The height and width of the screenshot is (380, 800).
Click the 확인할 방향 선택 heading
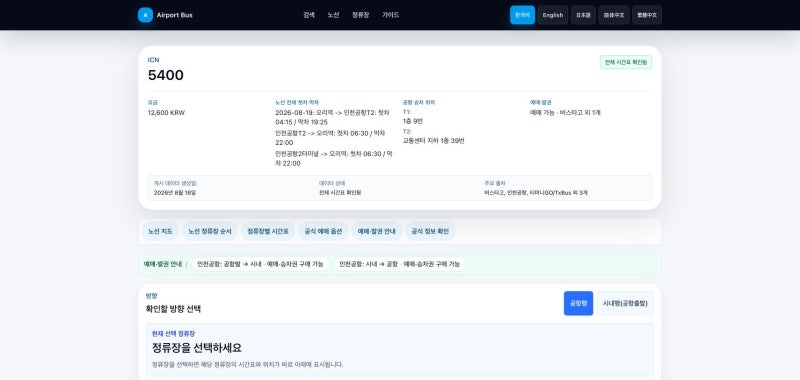[173, 309]
